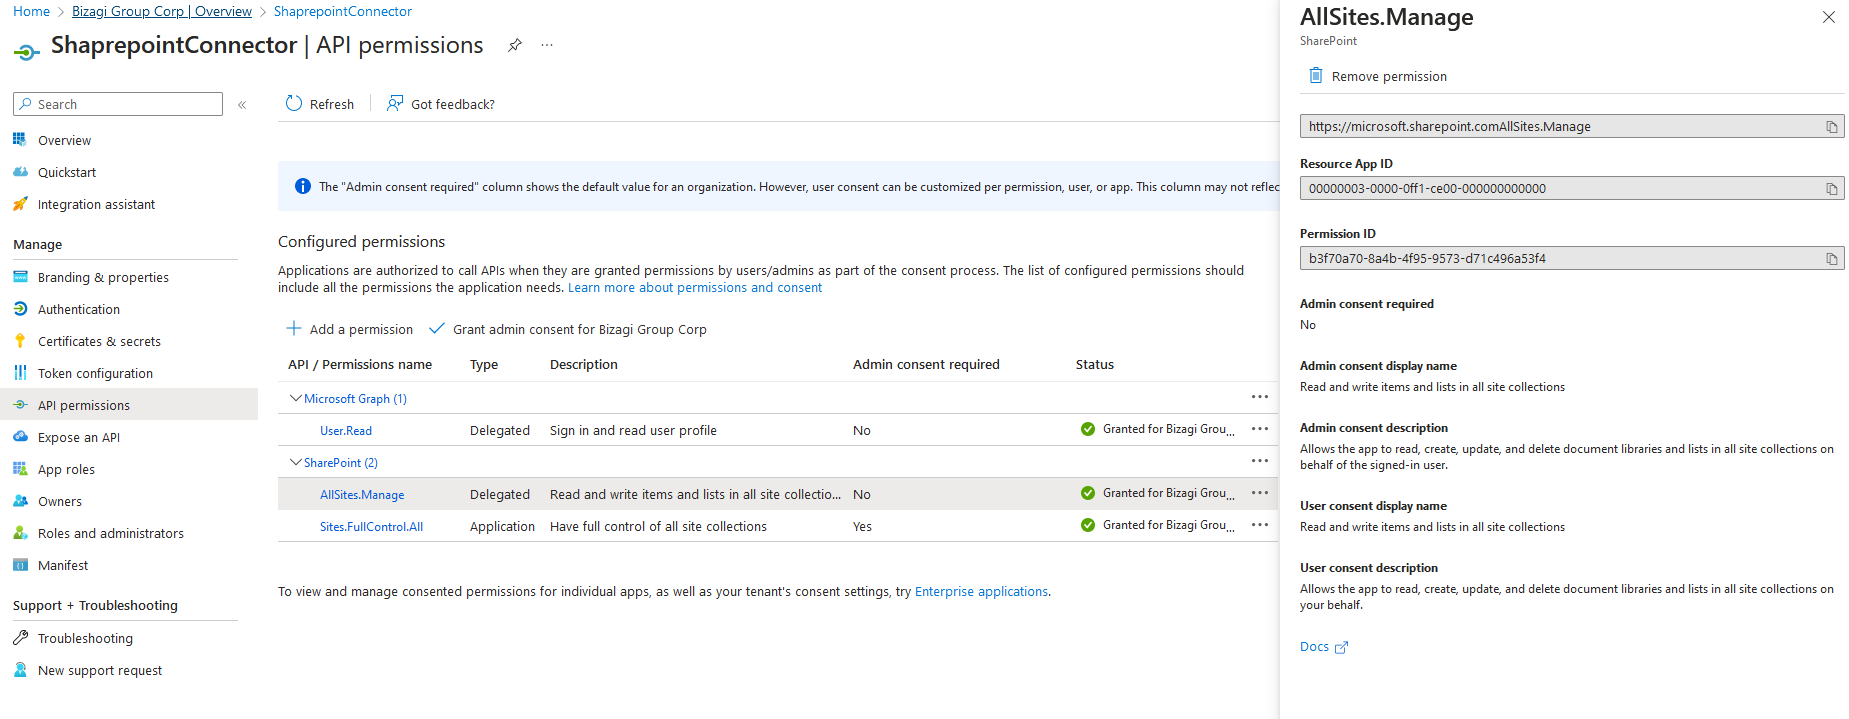This screenshot has height=719, width=1849.
Task: Open the Enterprise applications link
Action: coord(982,591)
